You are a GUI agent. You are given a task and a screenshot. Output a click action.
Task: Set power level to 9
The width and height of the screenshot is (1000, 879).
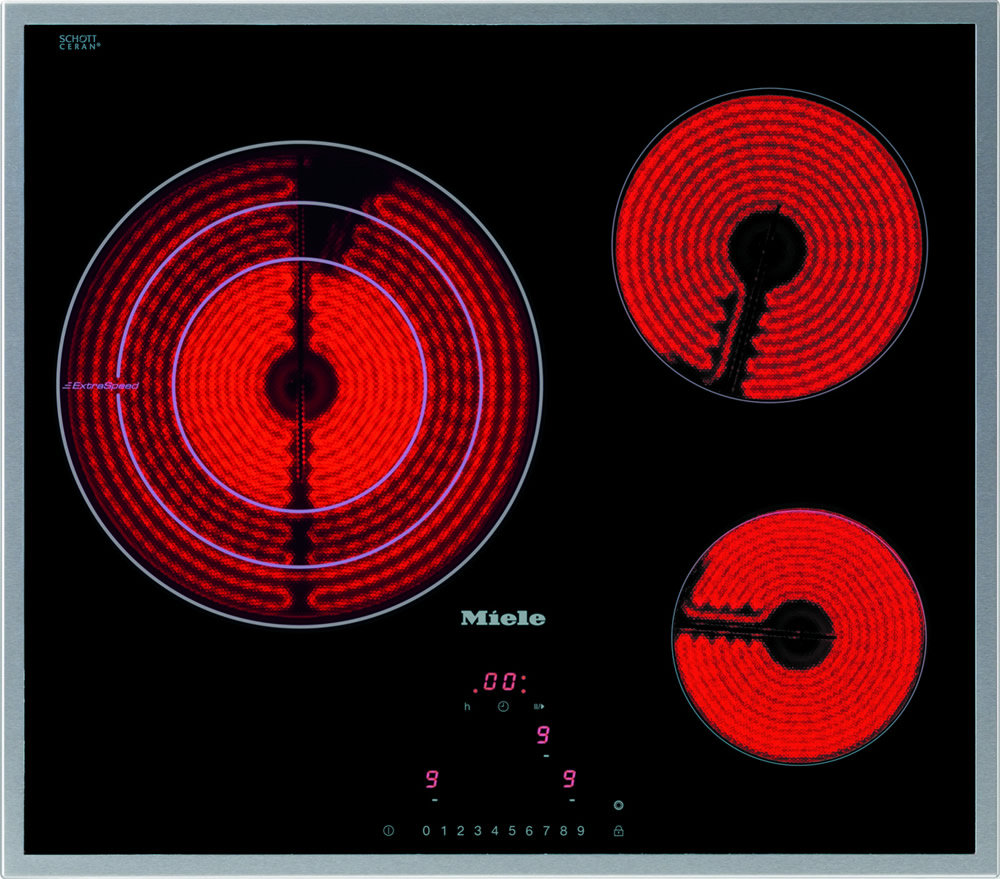580,831
